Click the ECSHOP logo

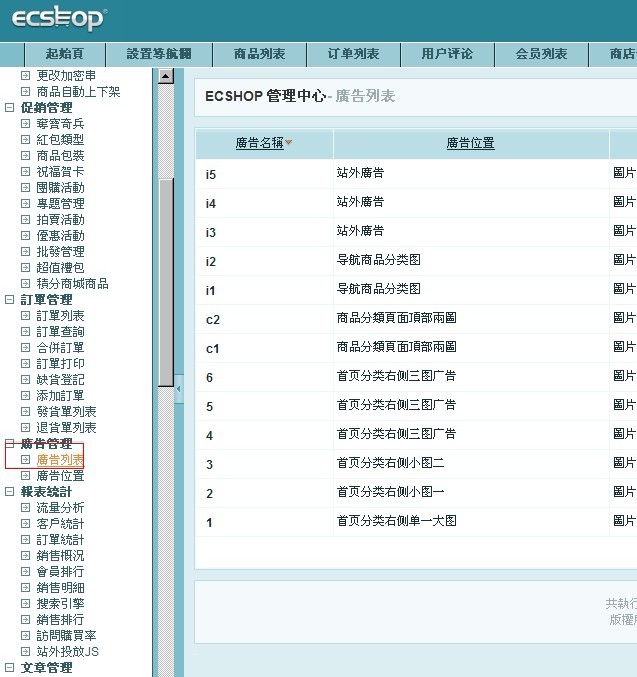point(60,18)
